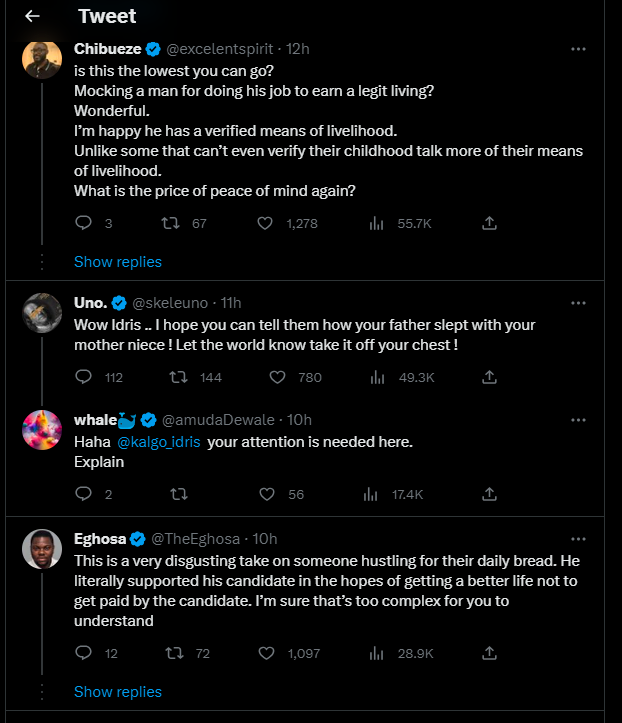The image size is (622, 723).
Task: Retweet Chibueze's tweet with 67 retweets
Action: (x=174, y=223)
